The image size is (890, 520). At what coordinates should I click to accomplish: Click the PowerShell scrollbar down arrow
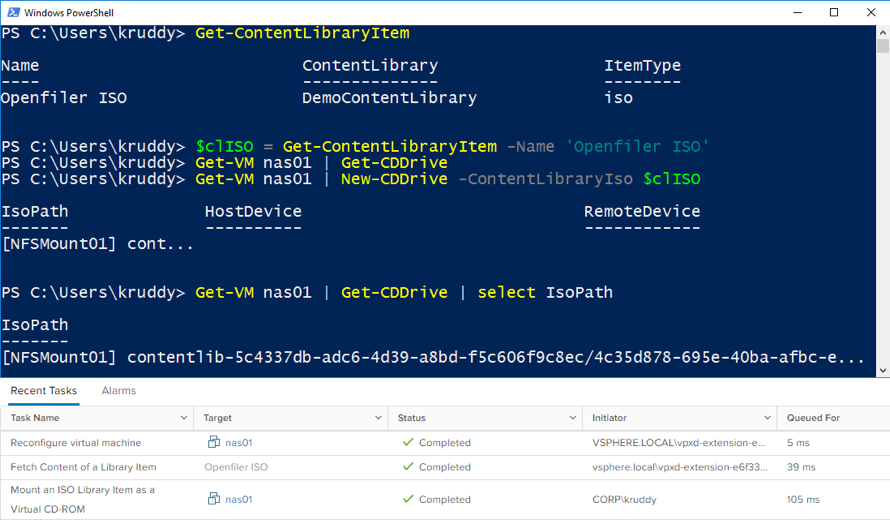click(x=883, y=371)
